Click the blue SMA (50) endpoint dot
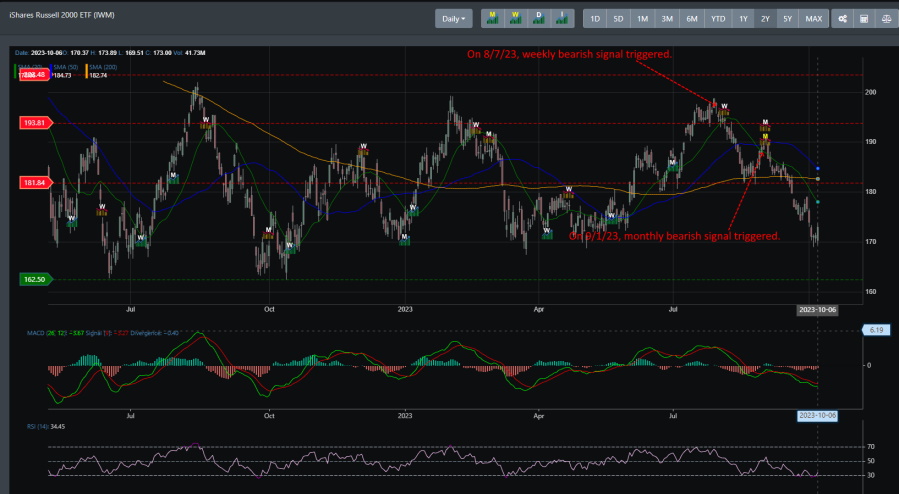The image size is (899, 494). coord(818,168)
